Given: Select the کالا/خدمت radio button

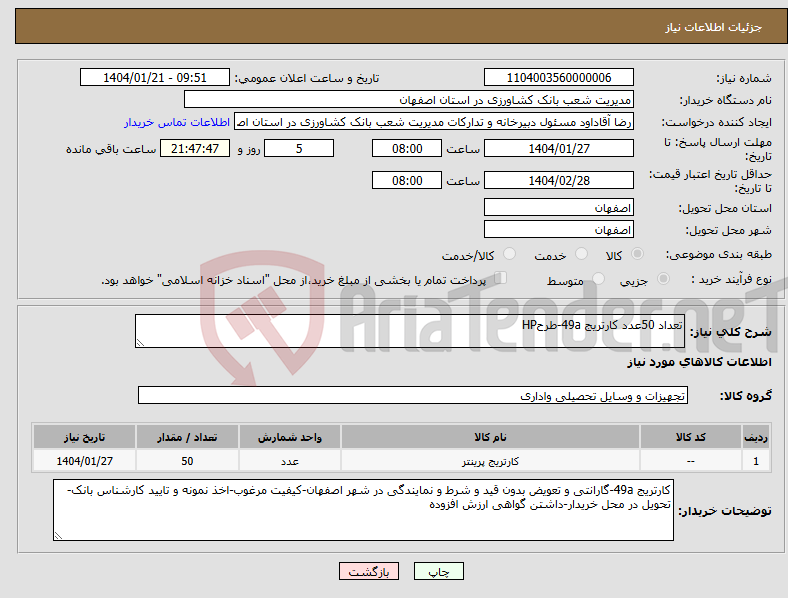Looking at the screenshot, I should [x=509, y=254].
